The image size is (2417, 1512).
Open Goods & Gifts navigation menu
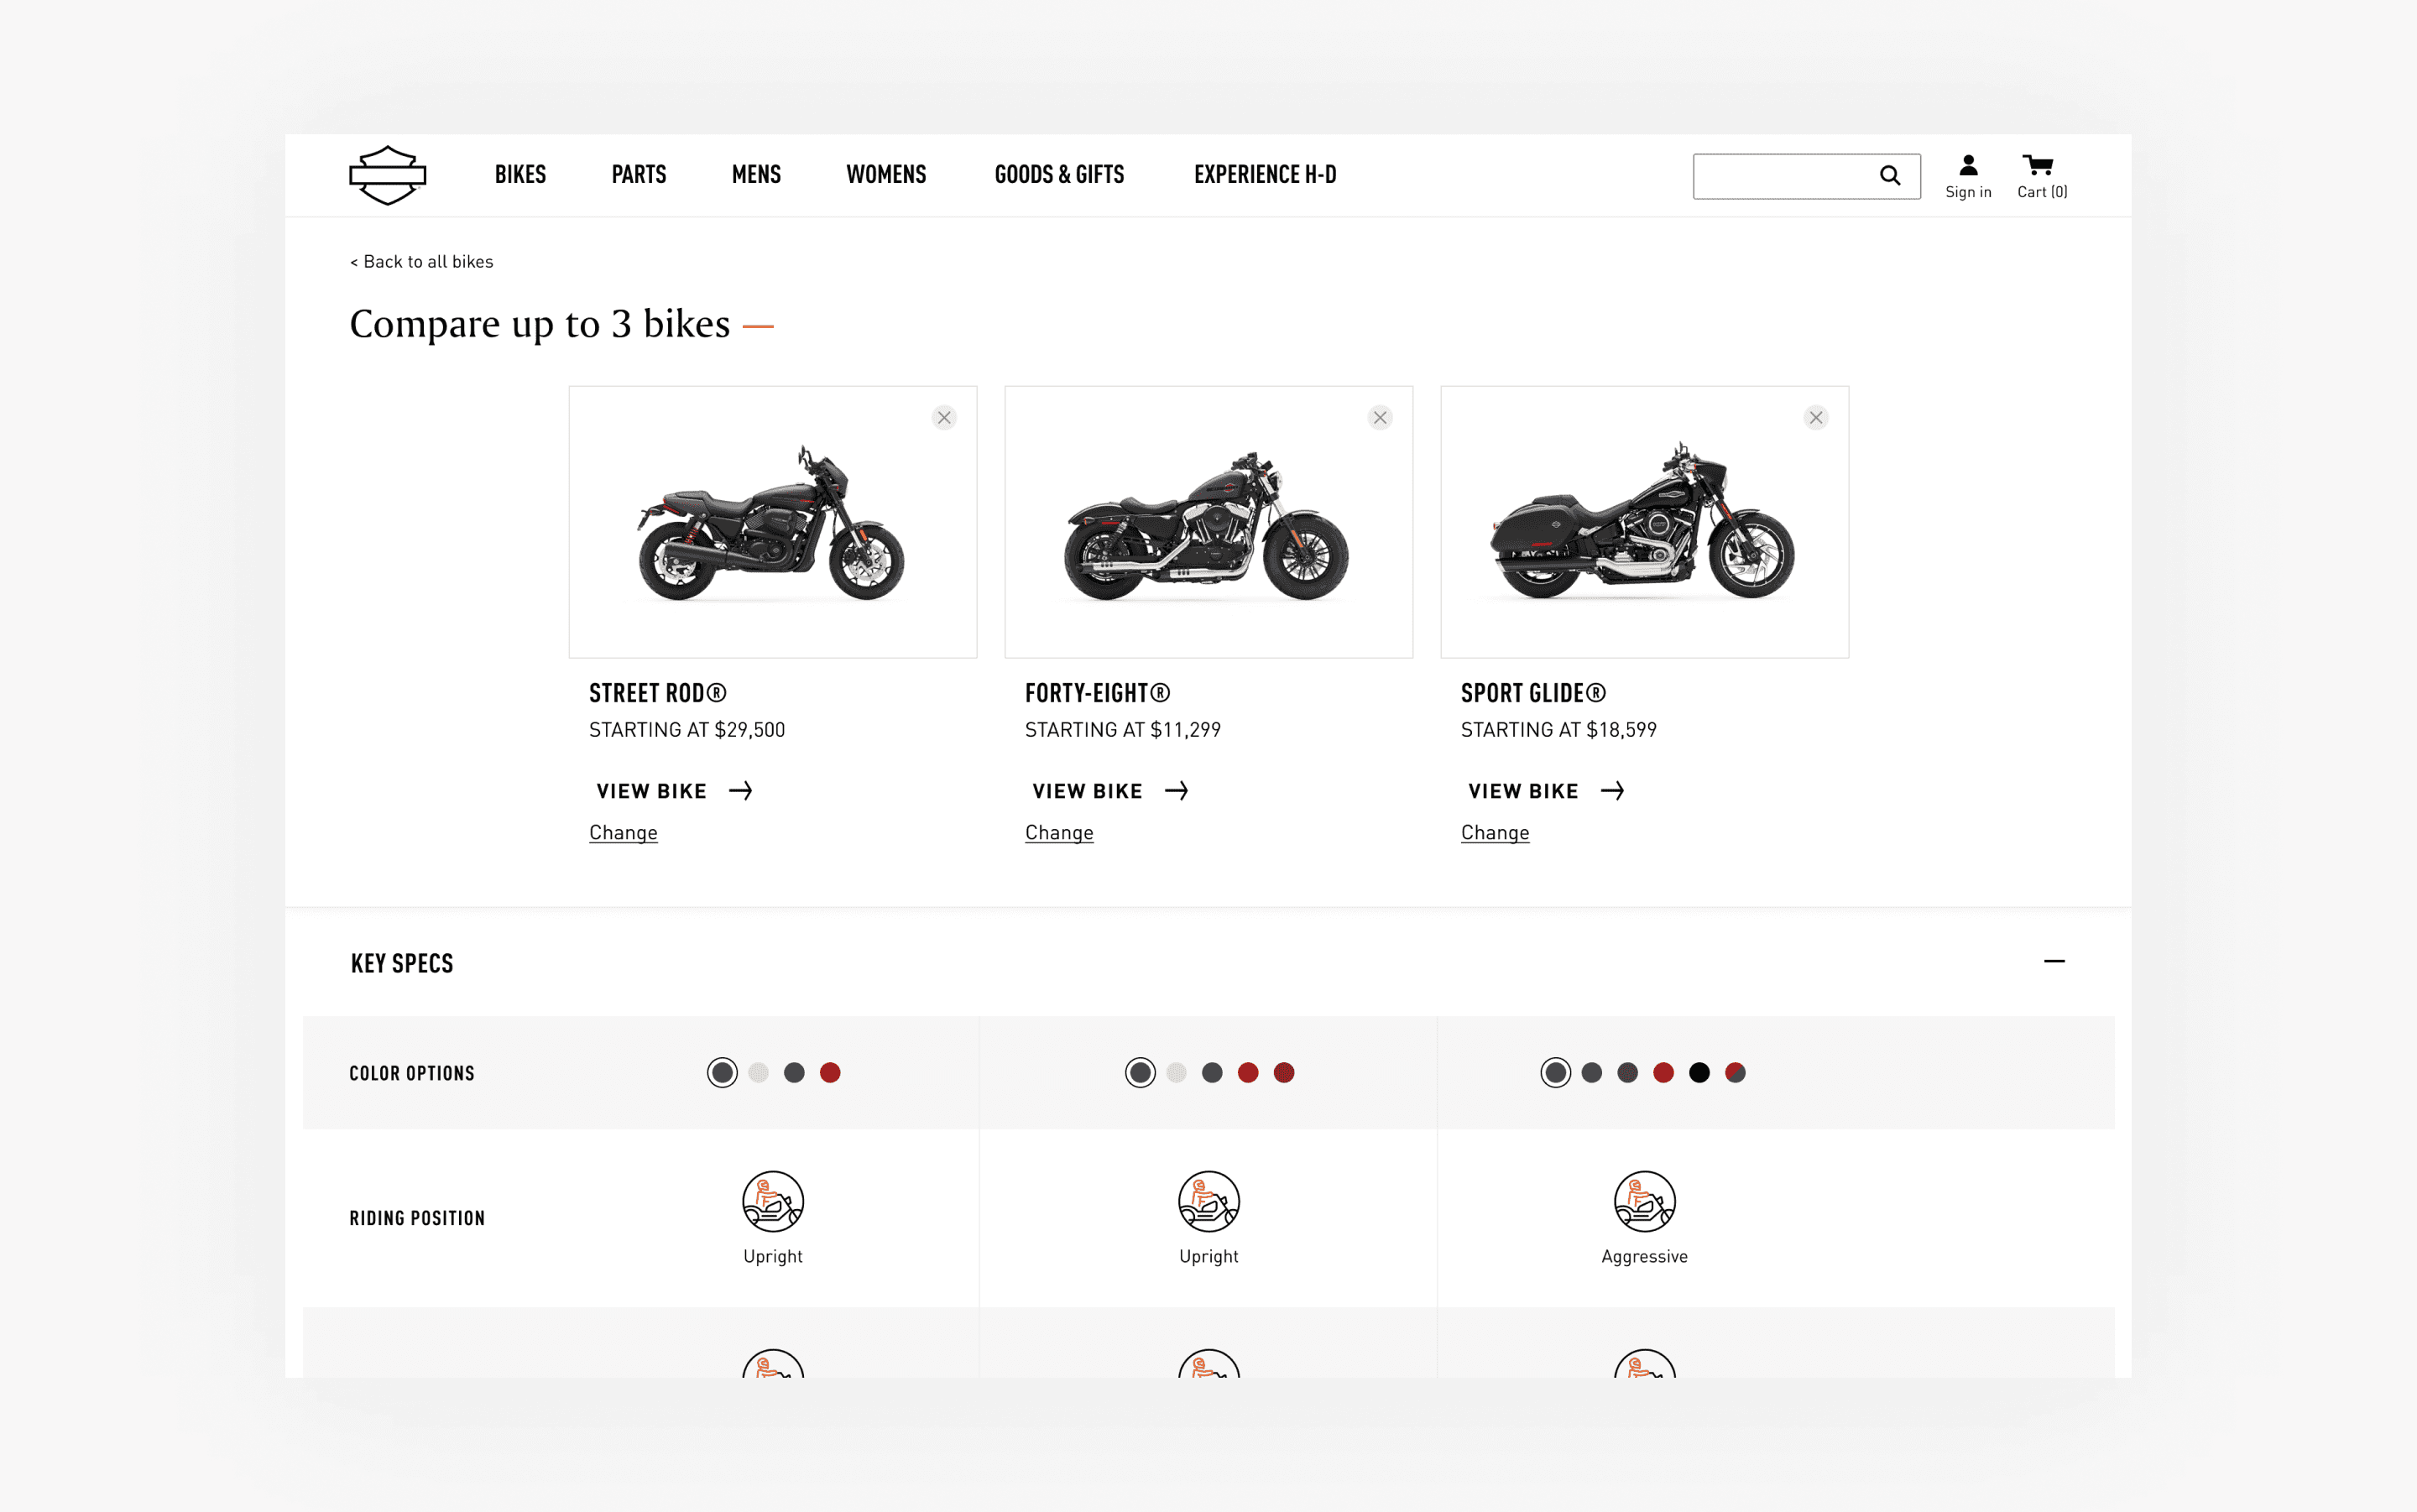pos(1058,175)
